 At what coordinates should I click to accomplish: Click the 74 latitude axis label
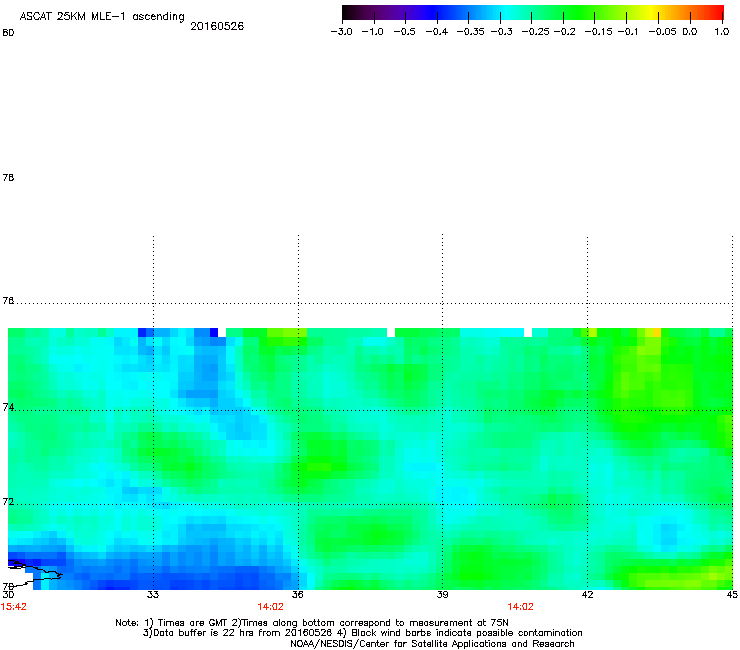pos(8,407)
